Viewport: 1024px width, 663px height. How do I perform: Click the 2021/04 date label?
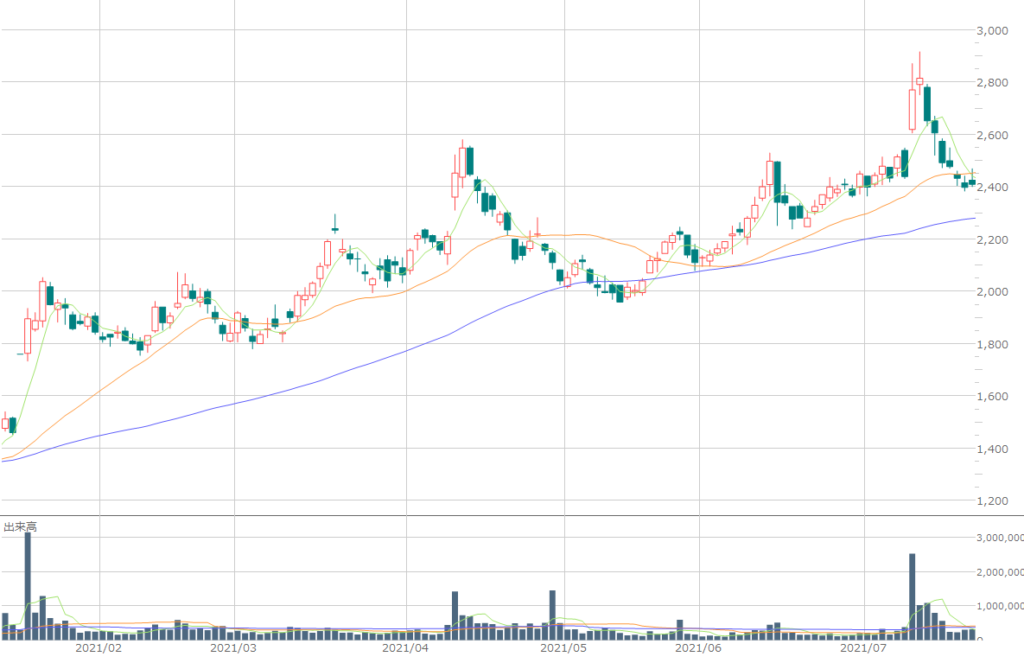406,648
